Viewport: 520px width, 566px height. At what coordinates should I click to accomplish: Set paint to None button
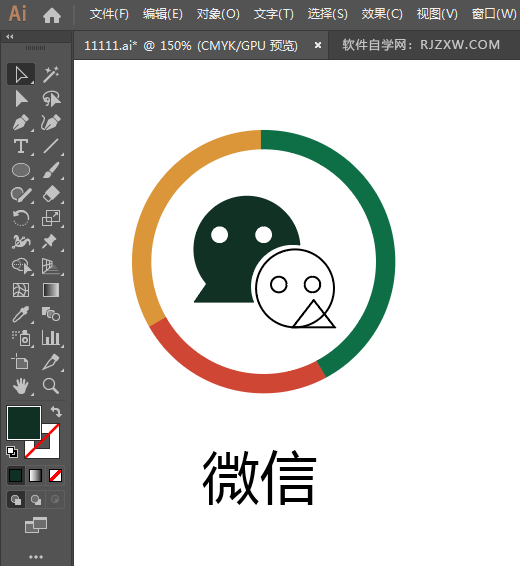pyautogui.click(x=55, y=476)
